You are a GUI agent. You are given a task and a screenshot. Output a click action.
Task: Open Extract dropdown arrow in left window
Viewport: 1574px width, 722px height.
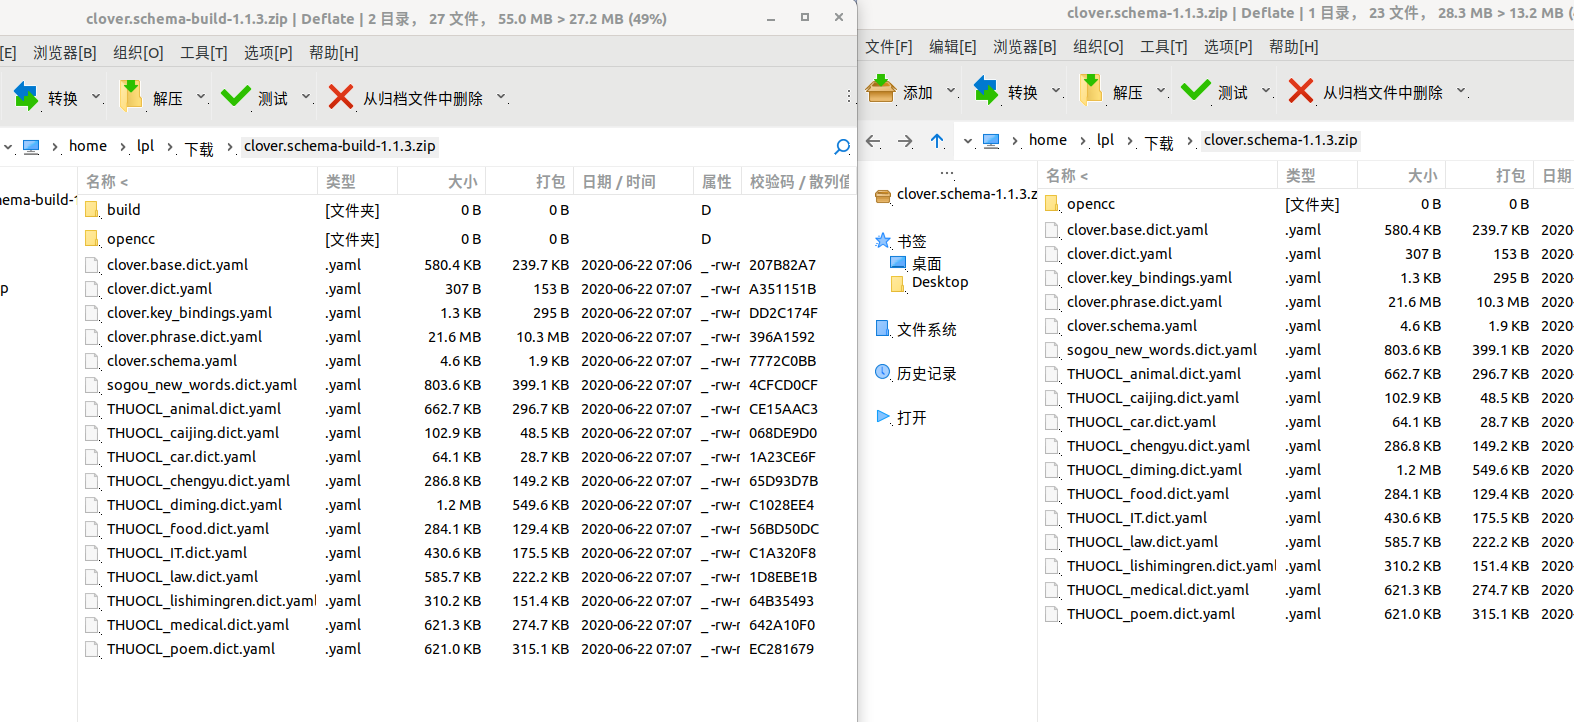pyautogui.click(x=201, y=98)
